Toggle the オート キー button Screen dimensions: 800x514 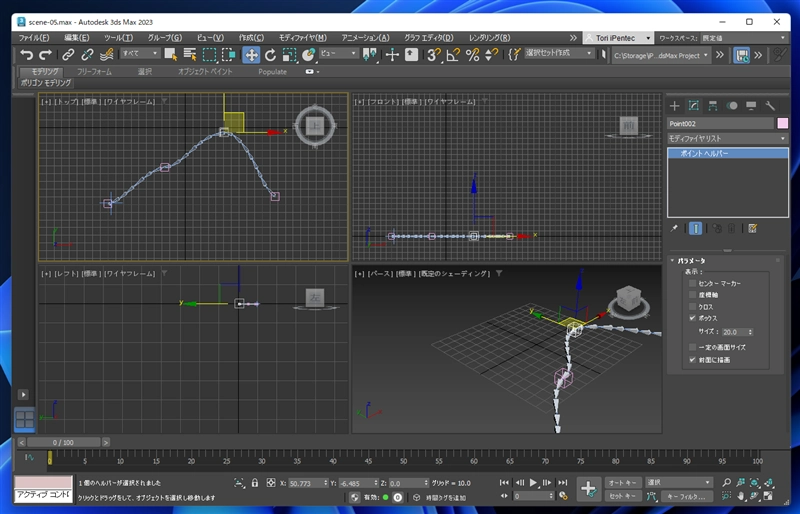click(622, 482)
